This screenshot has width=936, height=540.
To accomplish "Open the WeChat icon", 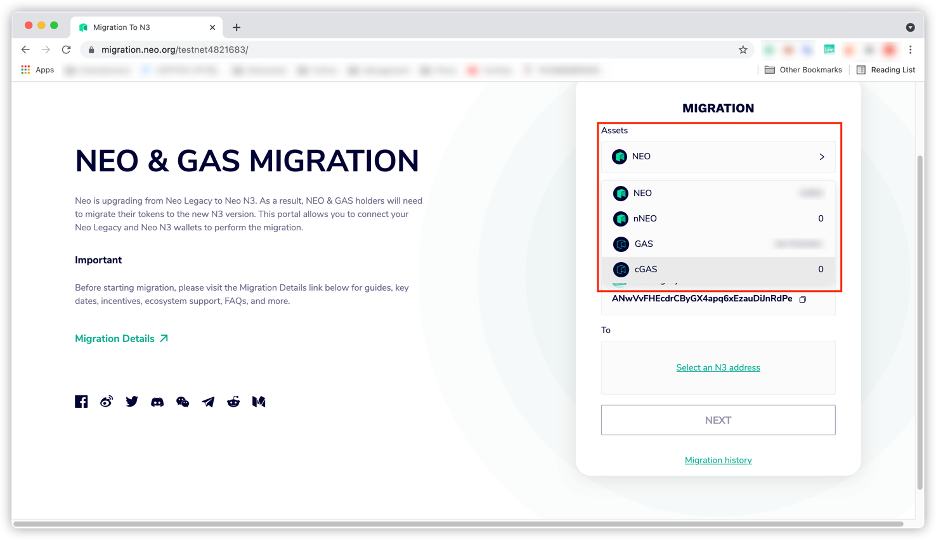I will (182, 401).
